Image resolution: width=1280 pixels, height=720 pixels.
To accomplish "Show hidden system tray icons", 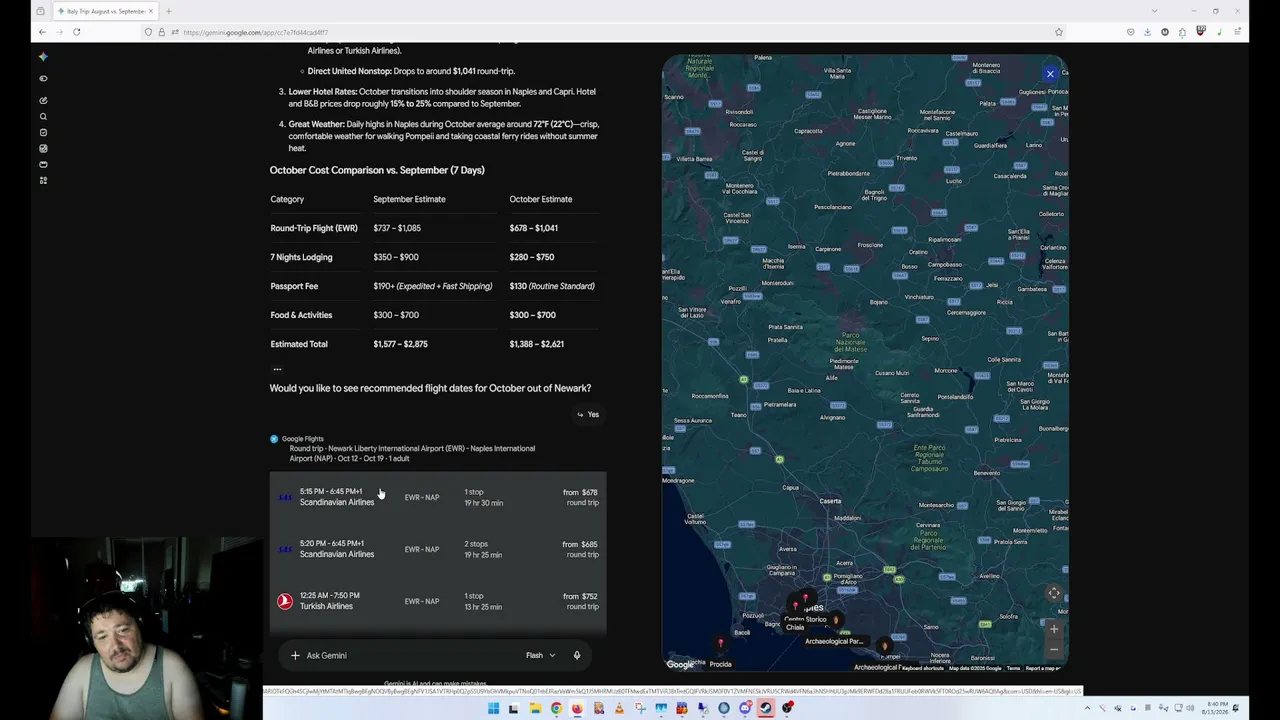I will click(x=1088, y=709).
